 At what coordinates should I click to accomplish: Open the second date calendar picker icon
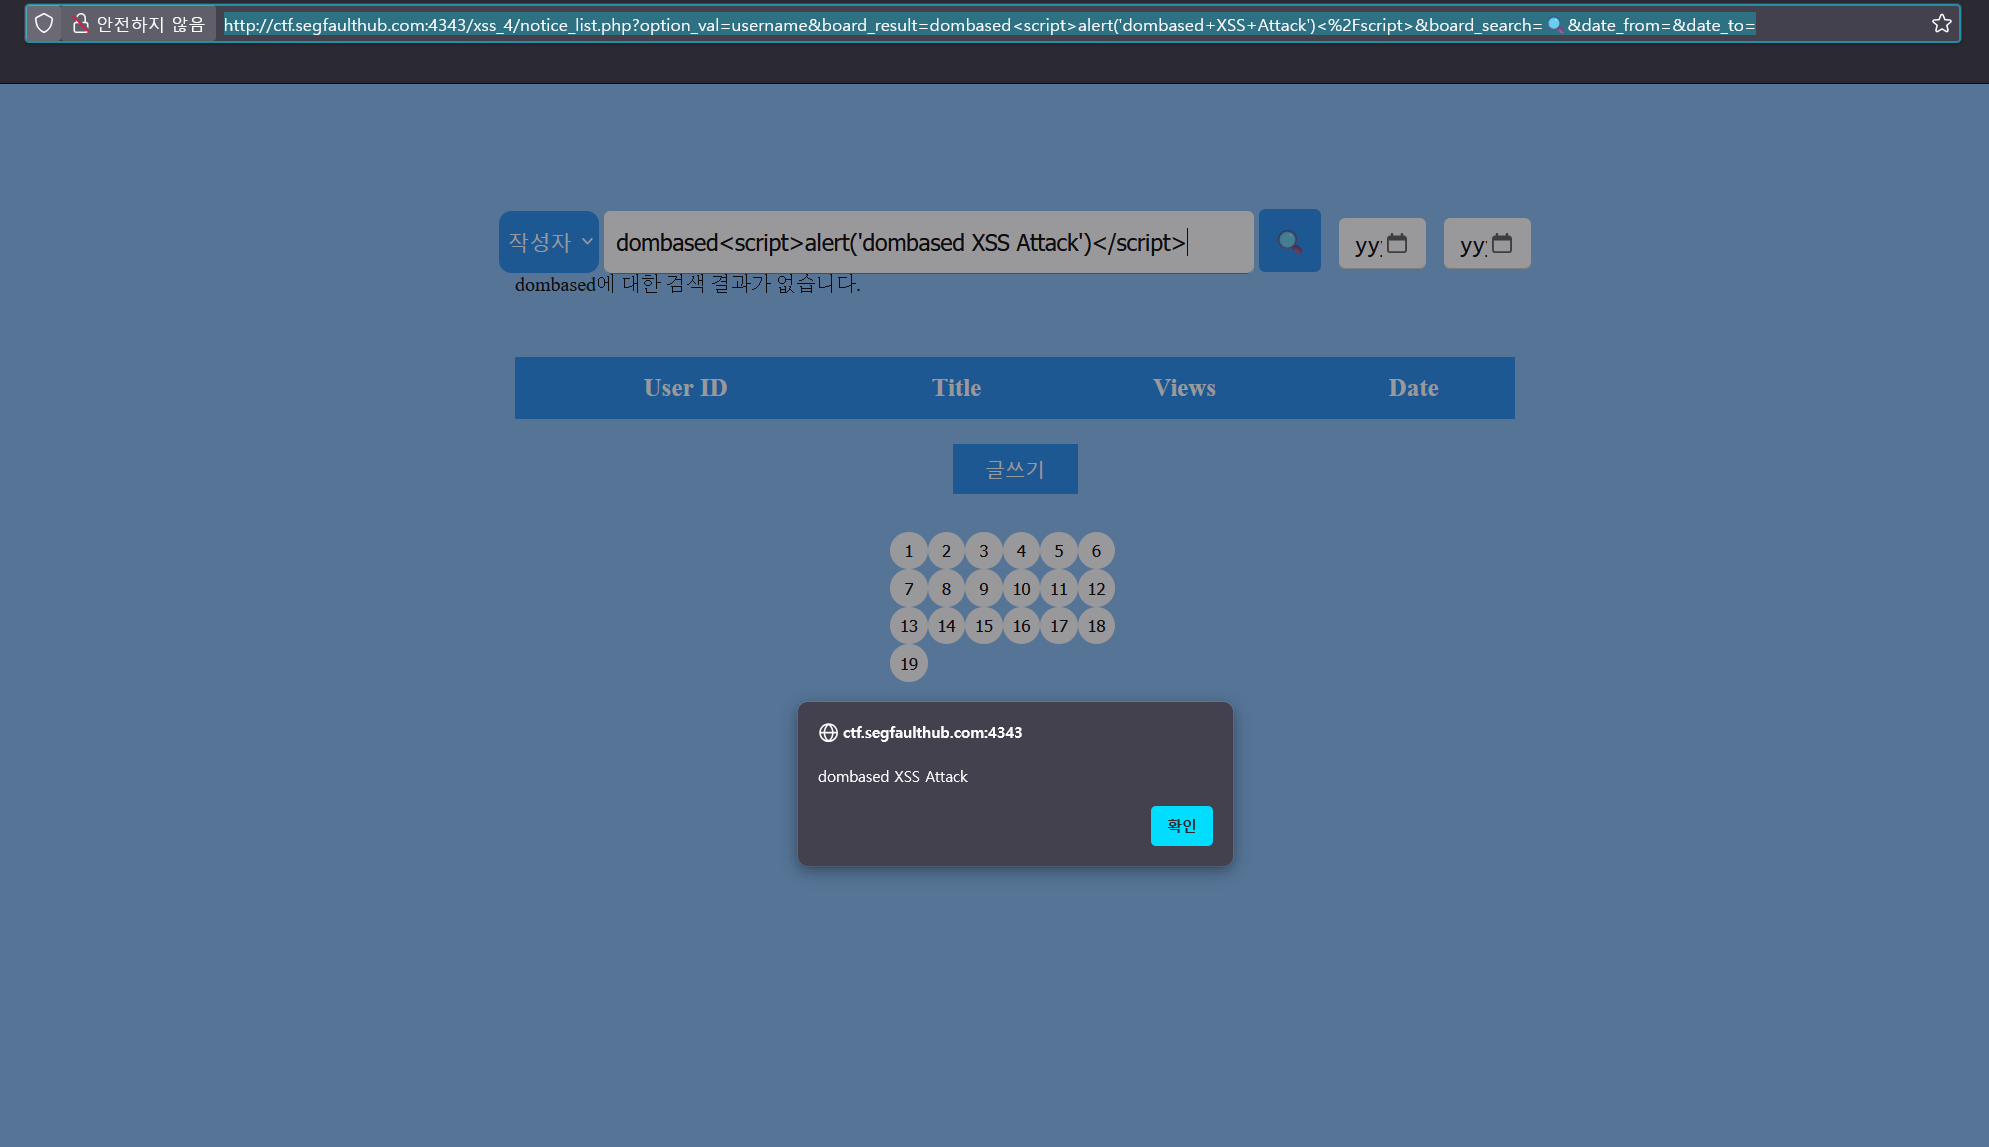(x=1502, y=244)
